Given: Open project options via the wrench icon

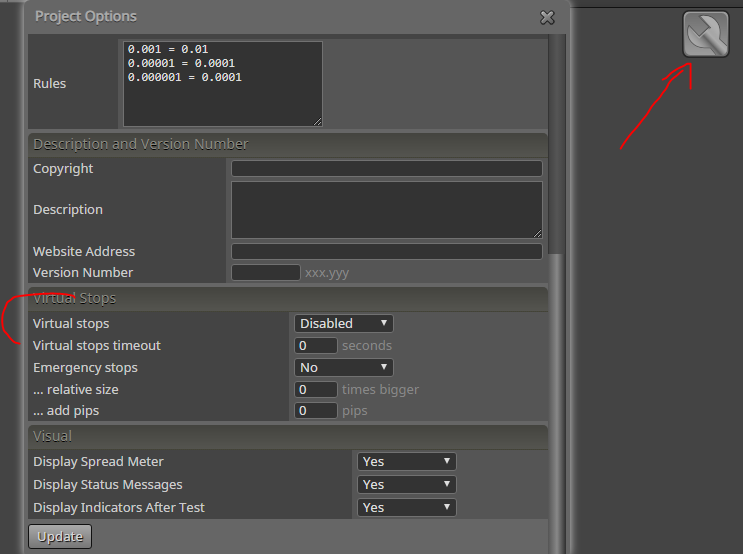Looking at the screenshot, I should [706, 34].
